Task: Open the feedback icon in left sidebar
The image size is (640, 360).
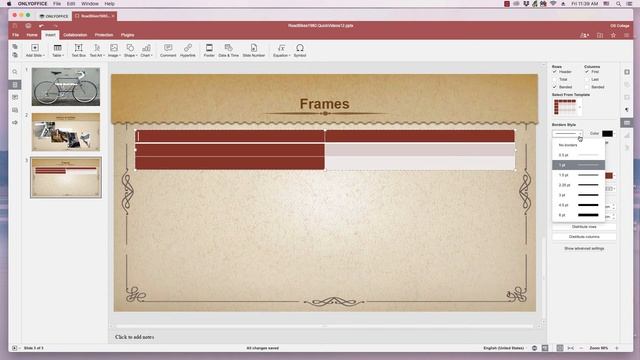Action: (15, 122)
